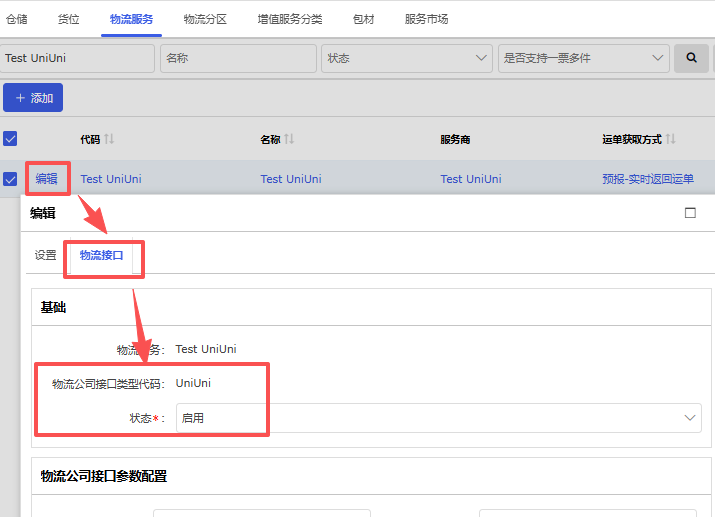Open the 服务市场 tab
715x517 pixels.
[x=426, y=19]
